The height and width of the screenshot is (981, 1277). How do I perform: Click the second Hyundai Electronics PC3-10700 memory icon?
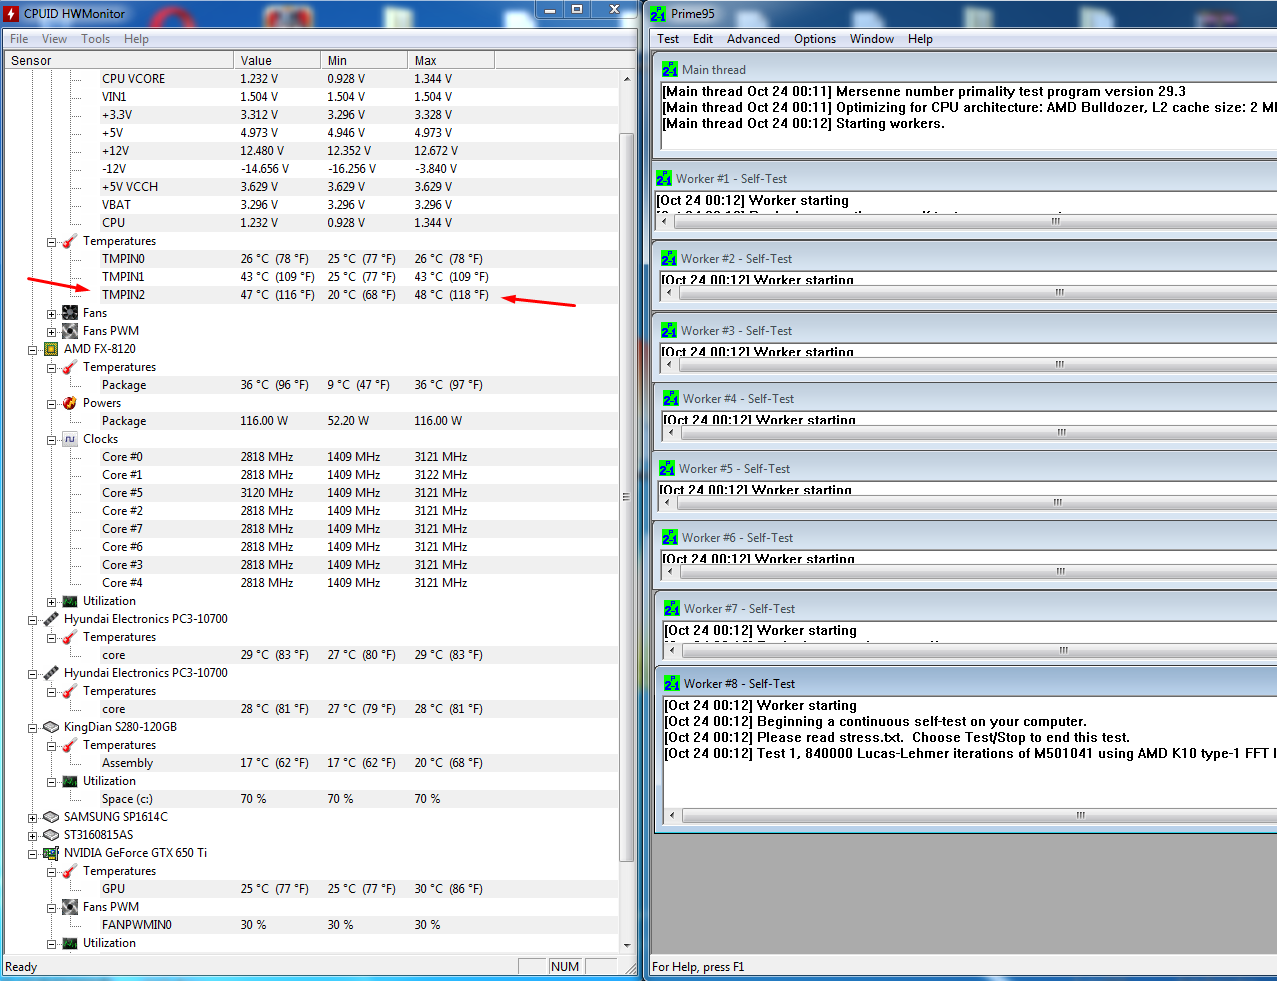(51, 673)
